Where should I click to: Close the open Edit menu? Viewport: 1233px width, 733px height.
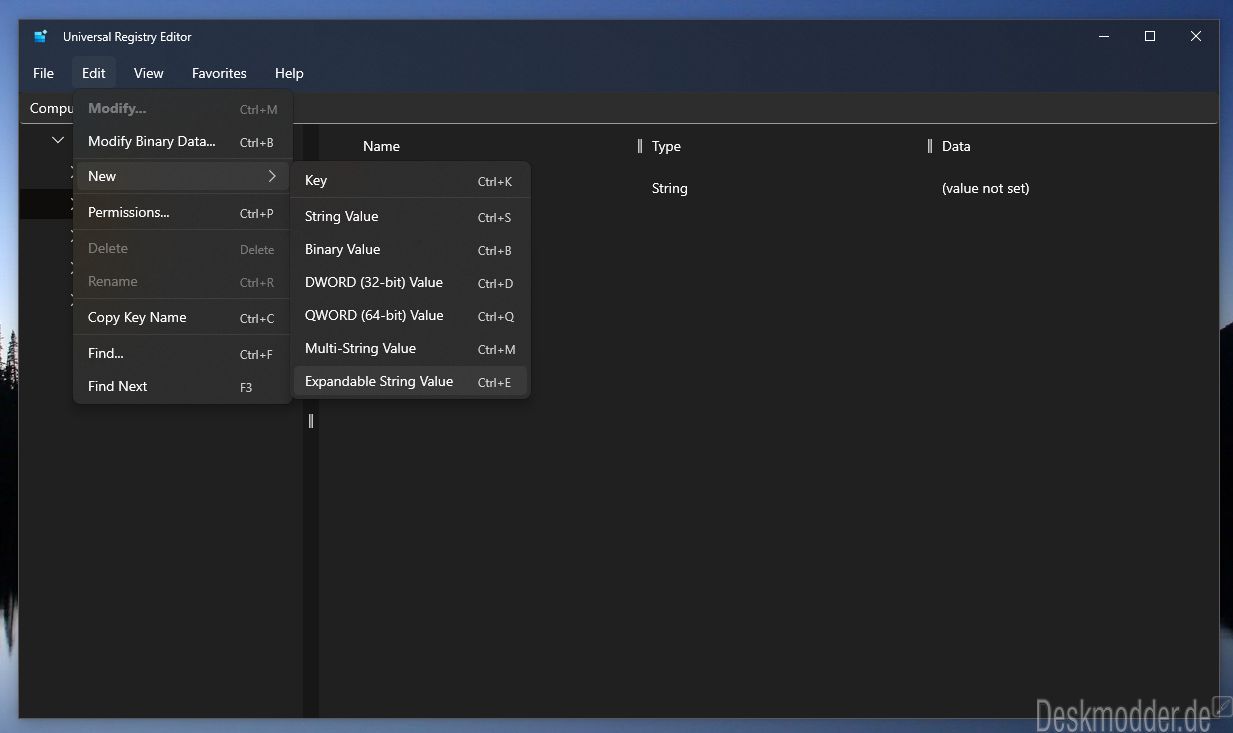[x=94, y=73]
